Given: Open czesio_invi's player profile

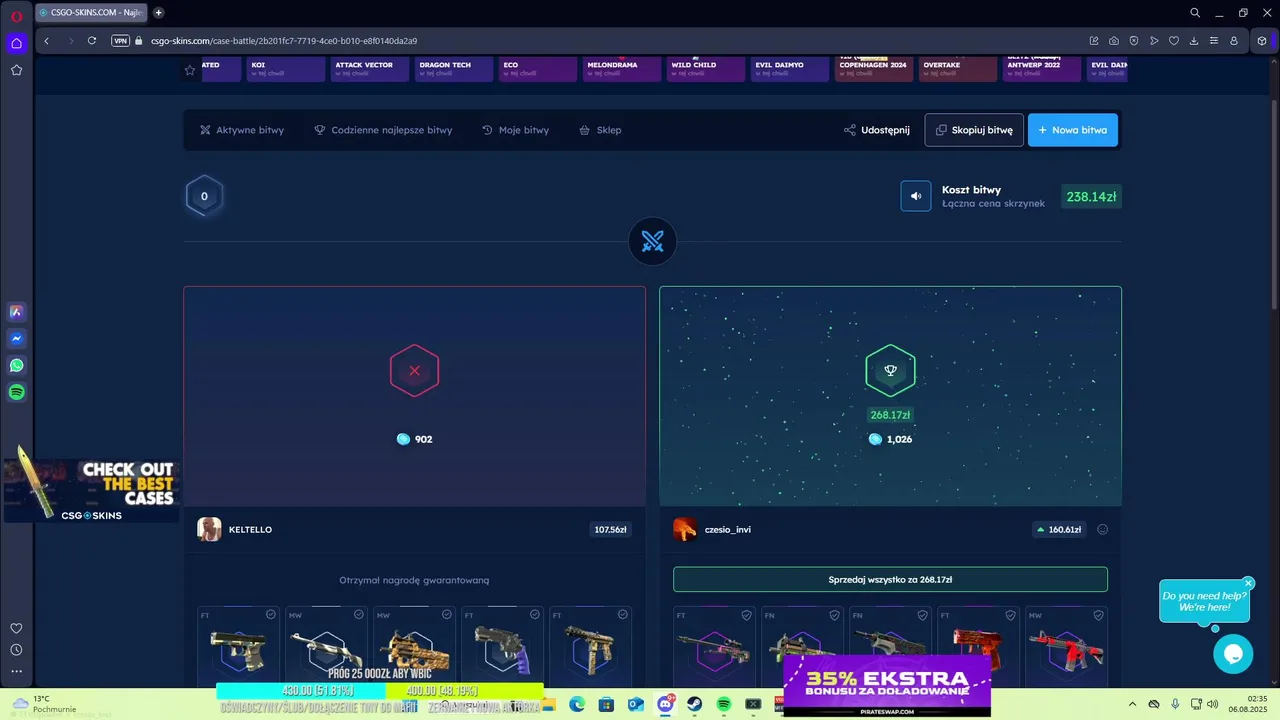Looking at the screenshot, I should tap(712, 530).
